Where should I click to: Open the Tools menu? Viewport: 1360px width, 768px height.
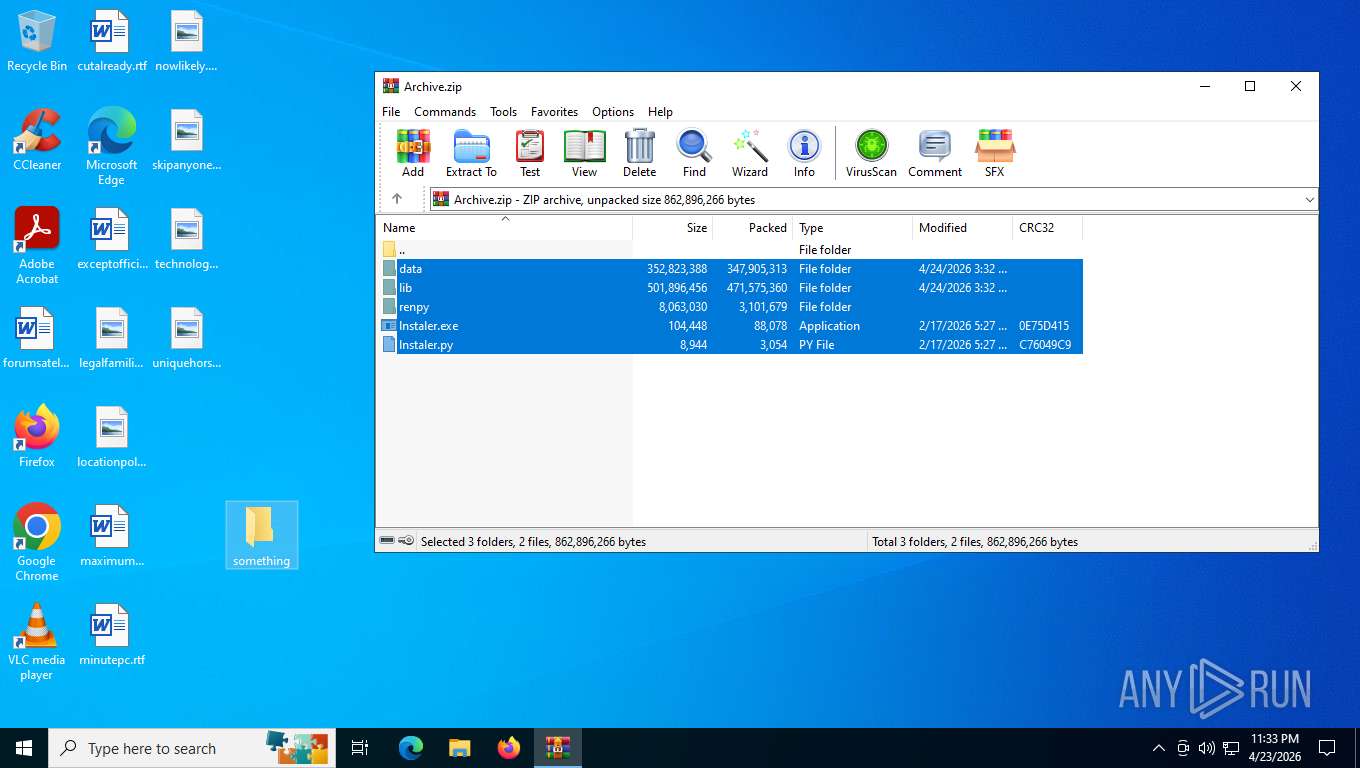503,112
